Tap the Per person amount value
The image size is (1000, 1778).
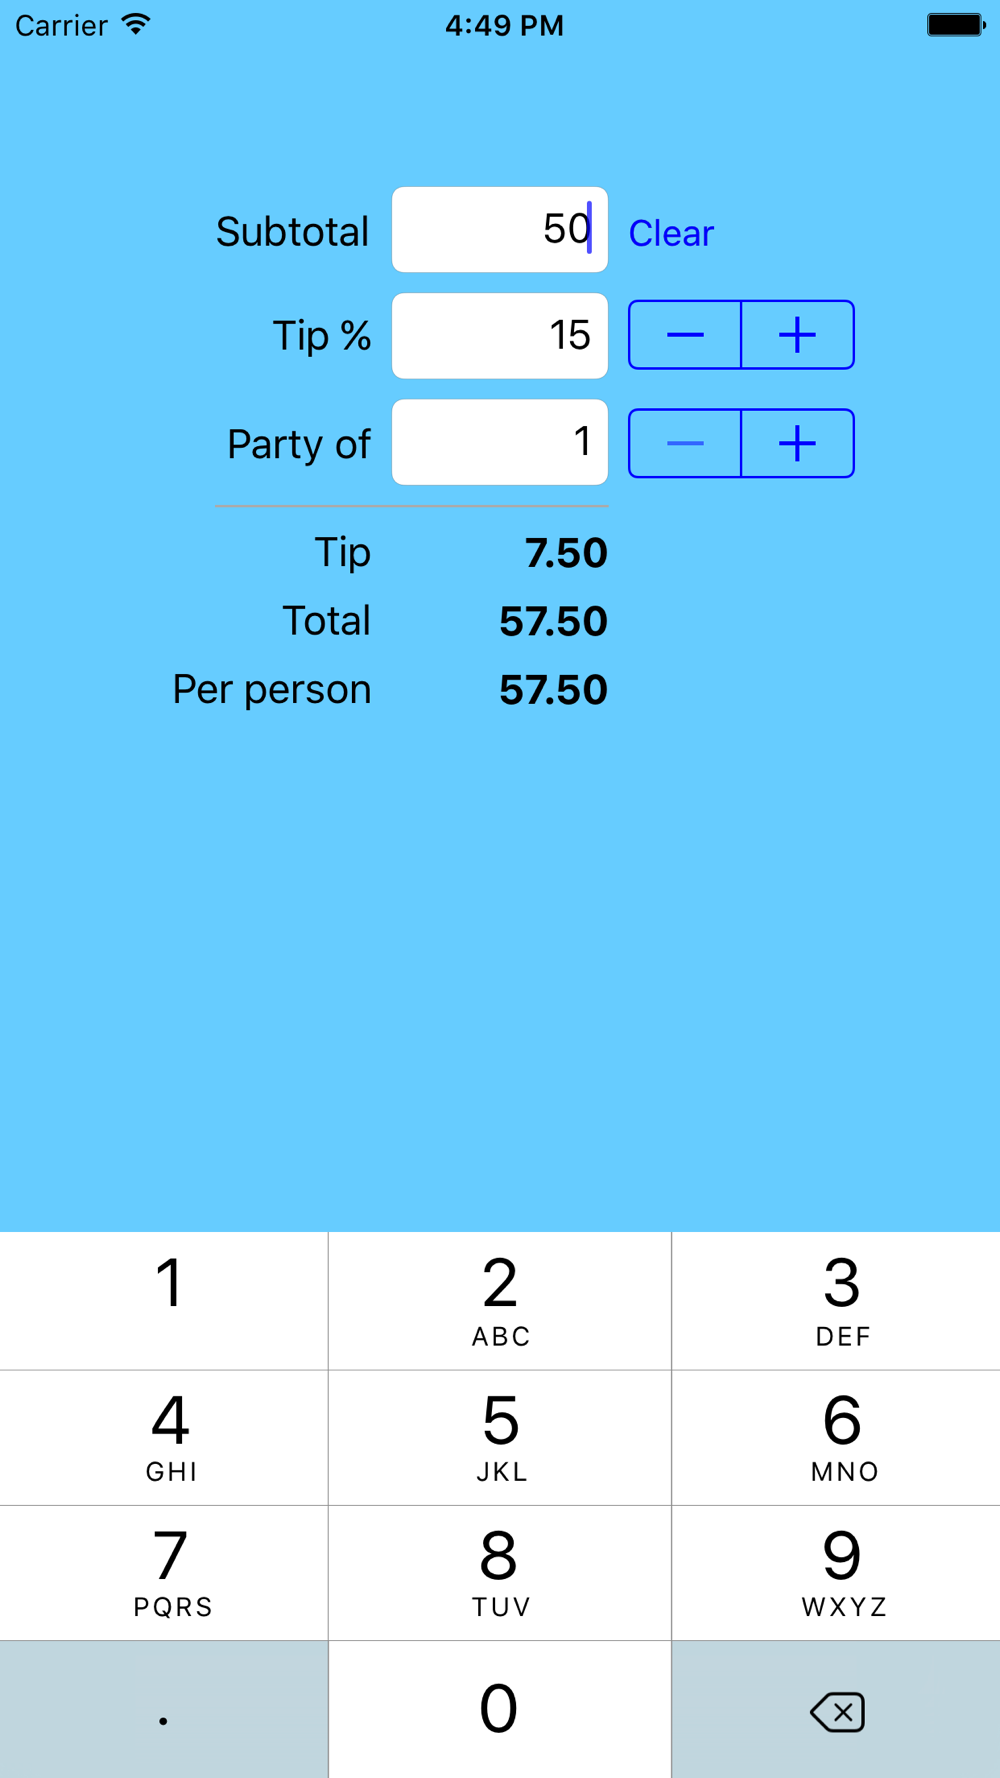(x=553, y=690)
